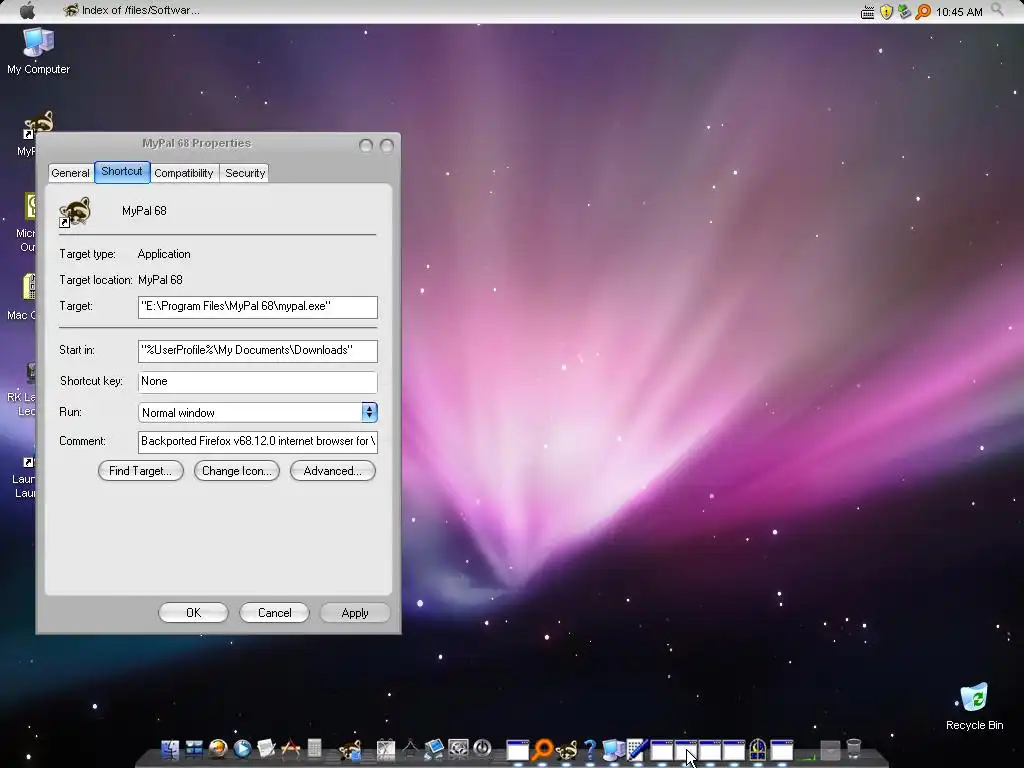Switch to the General tab

click(71, 173)
